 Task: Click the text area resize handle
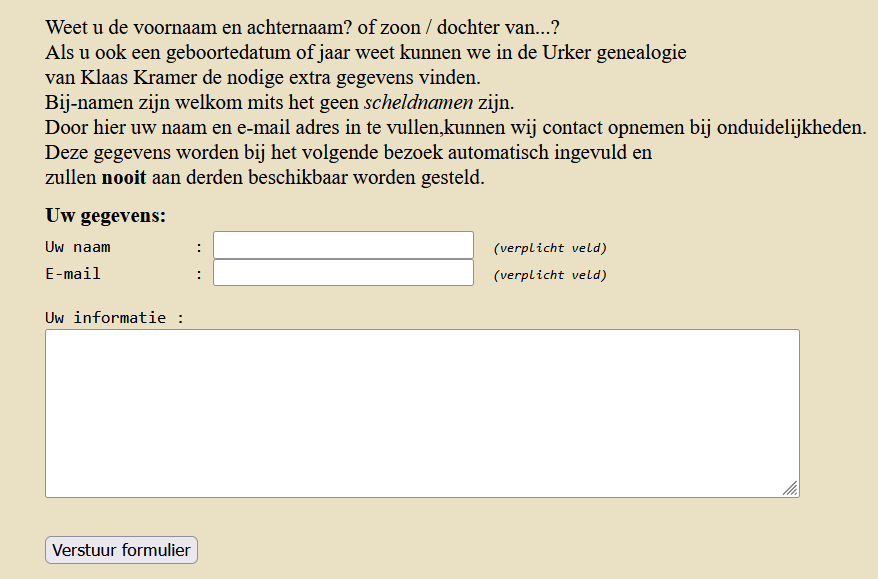(790, 488)
